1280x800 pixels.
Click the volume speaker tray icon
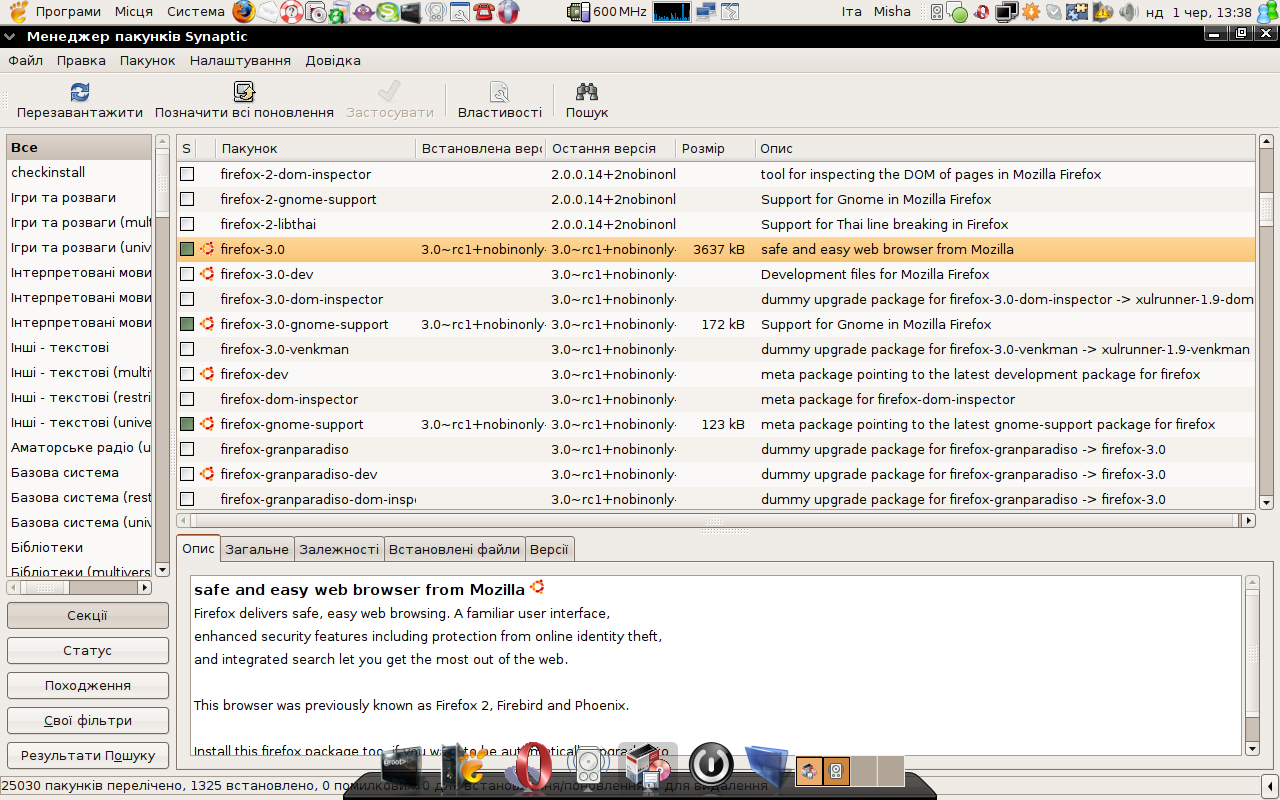(1128, 12)
